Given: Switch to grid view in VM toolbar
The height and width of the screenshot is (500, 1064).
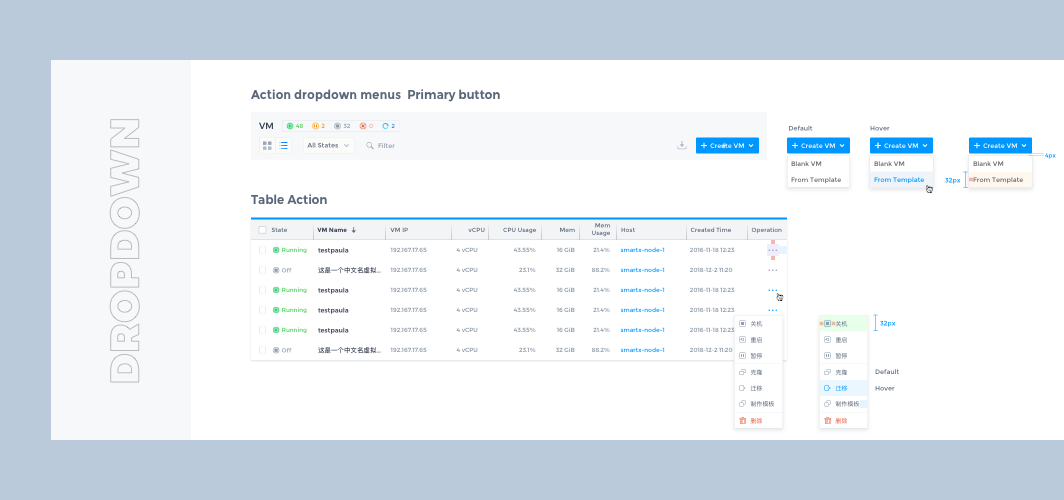Looking at the screenshot, I should tap(267, 145).
